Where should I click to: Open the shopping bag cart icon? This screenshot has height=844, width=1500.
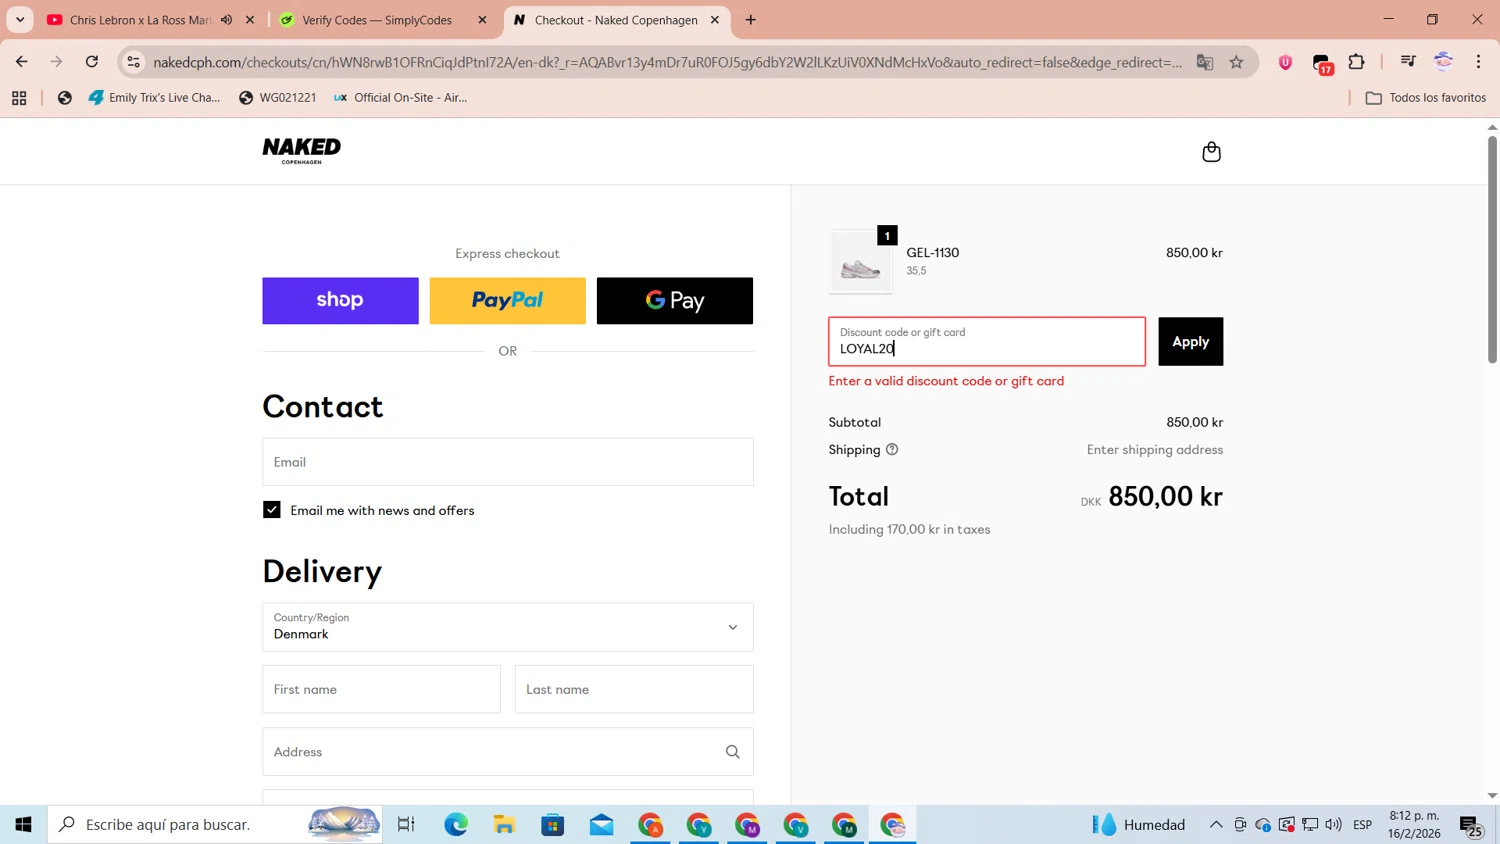pos(1211,152)
